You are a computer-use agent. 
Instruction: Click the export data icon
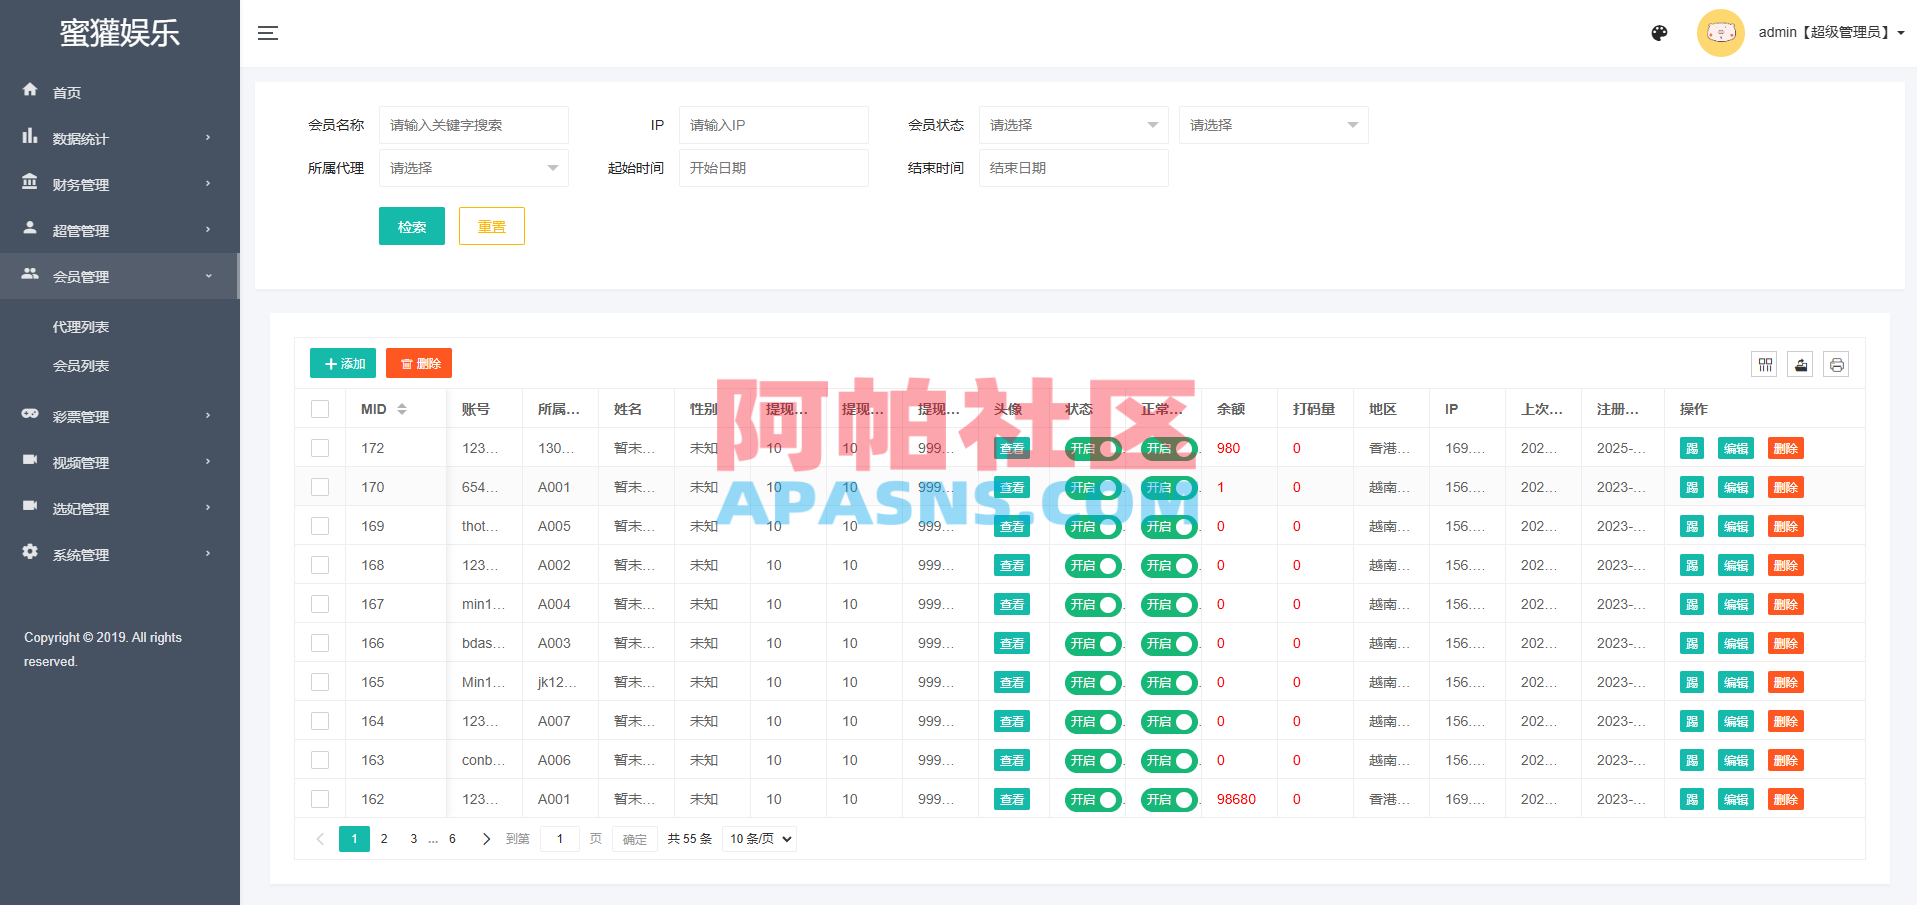[x=1800, y=364]
